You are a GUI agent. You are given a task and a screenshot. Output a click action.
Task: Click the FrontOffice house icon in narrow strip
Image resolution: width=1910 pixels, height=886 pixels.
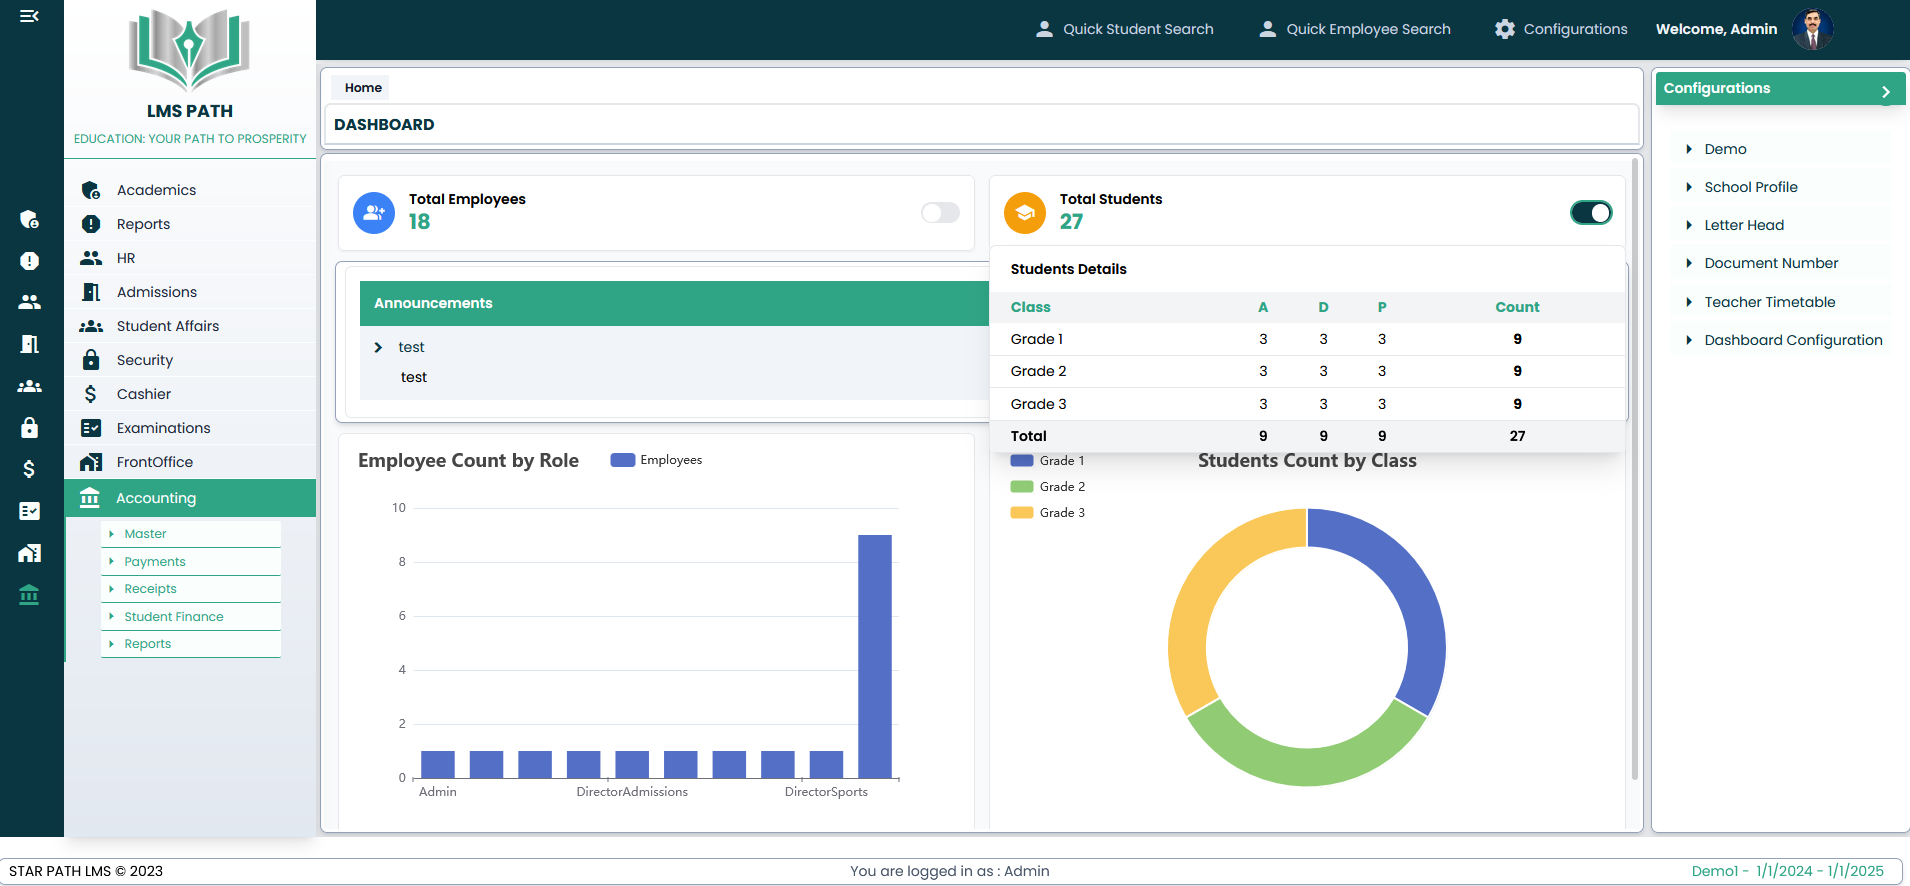coord(29,553)
